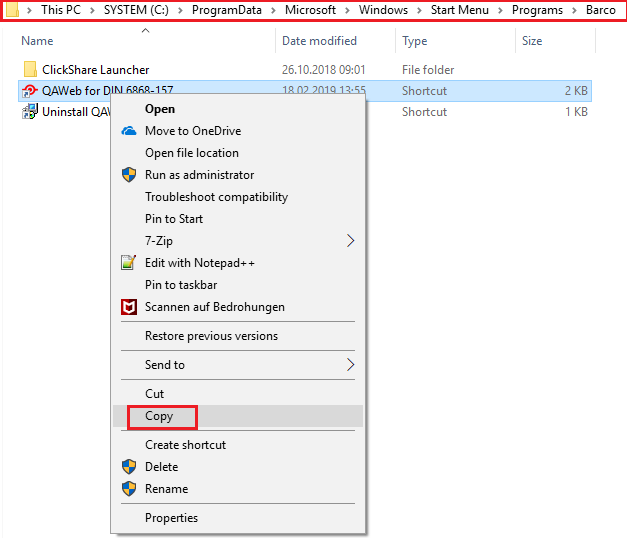Select the QAWeb for DIN 6868-157 file name
627x549 pixels.
(108, 90)
